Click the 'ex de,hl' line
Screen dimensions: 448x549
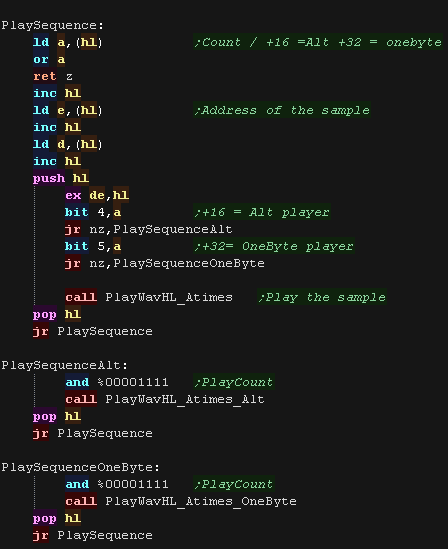tap(97, 195)
